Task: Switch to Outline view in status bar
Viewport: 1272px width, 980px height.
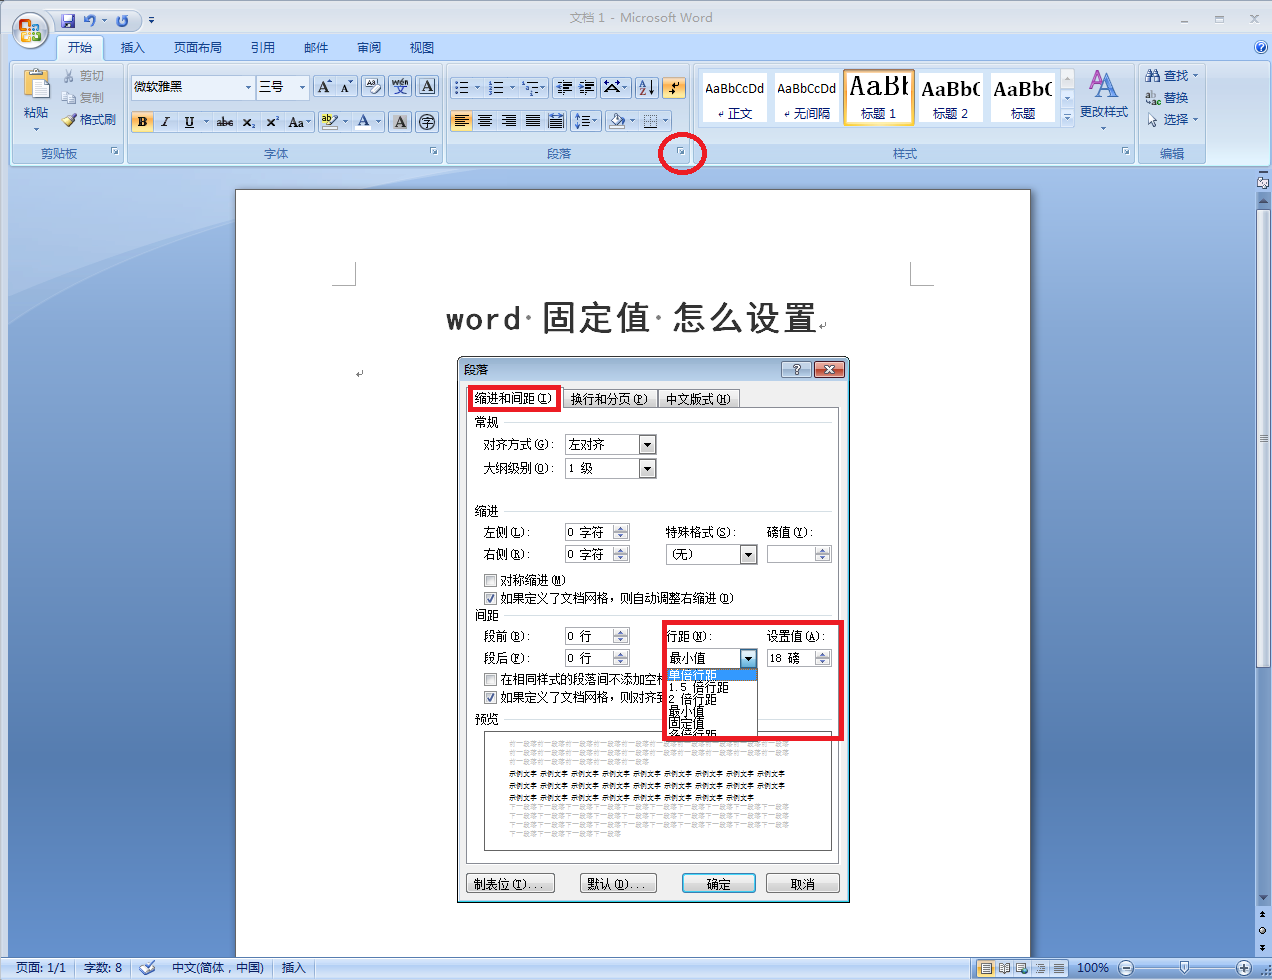Action: point(1040,968)
